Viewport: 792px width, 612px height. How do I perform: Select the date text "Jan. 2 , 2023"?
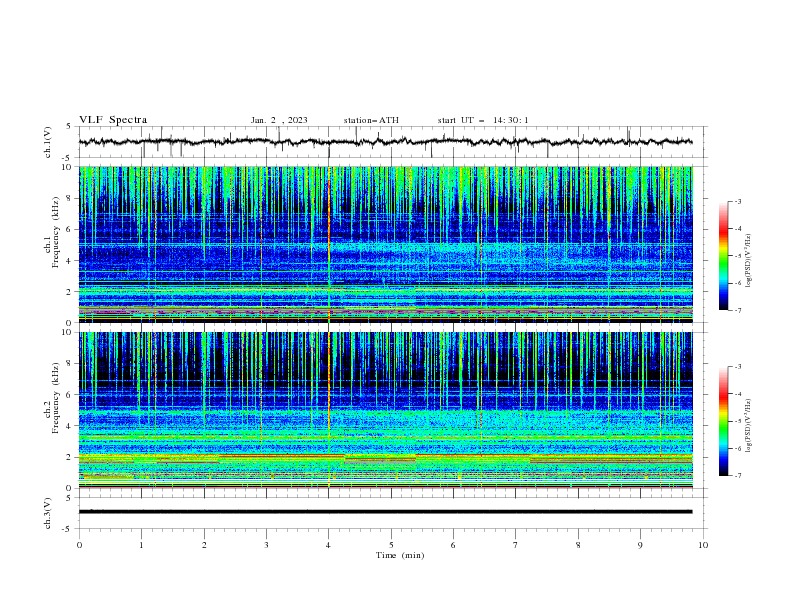pyautogui.click(x=279, y=120)
